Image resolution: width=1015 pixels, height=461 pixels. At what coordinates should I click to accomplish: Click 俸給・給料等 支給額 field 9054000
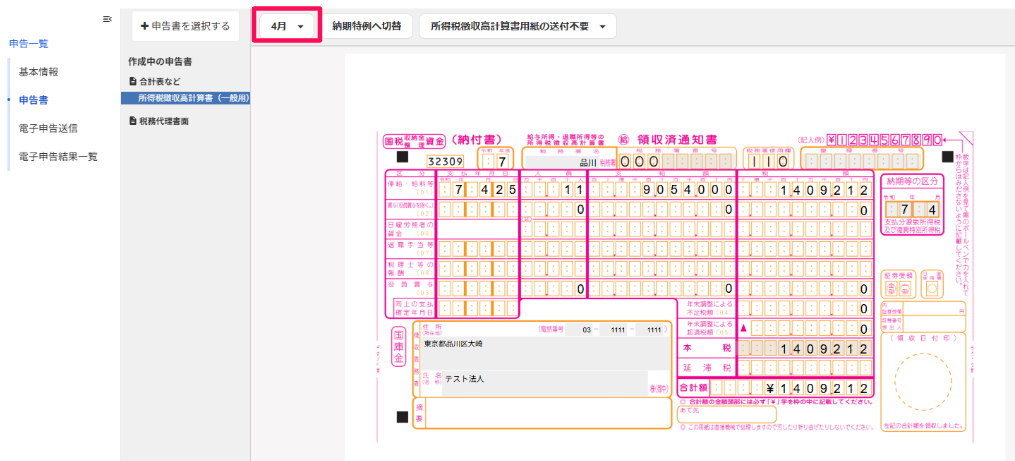[x=662, y=190]
